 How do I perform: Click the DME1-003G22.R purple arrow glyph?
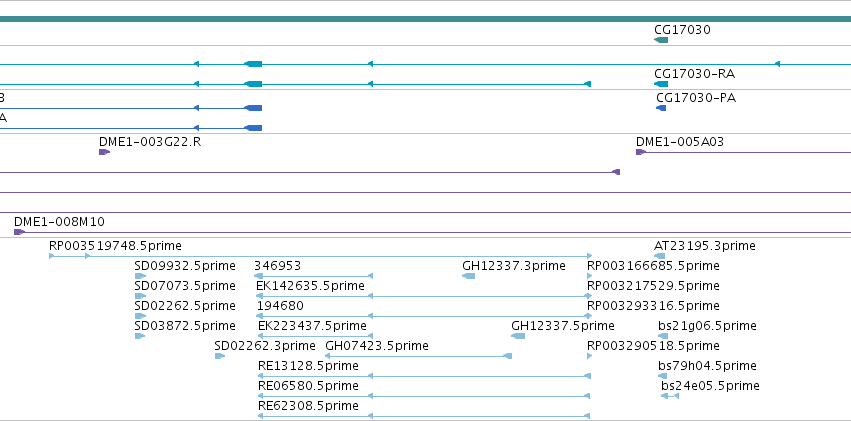coord(104,152)
